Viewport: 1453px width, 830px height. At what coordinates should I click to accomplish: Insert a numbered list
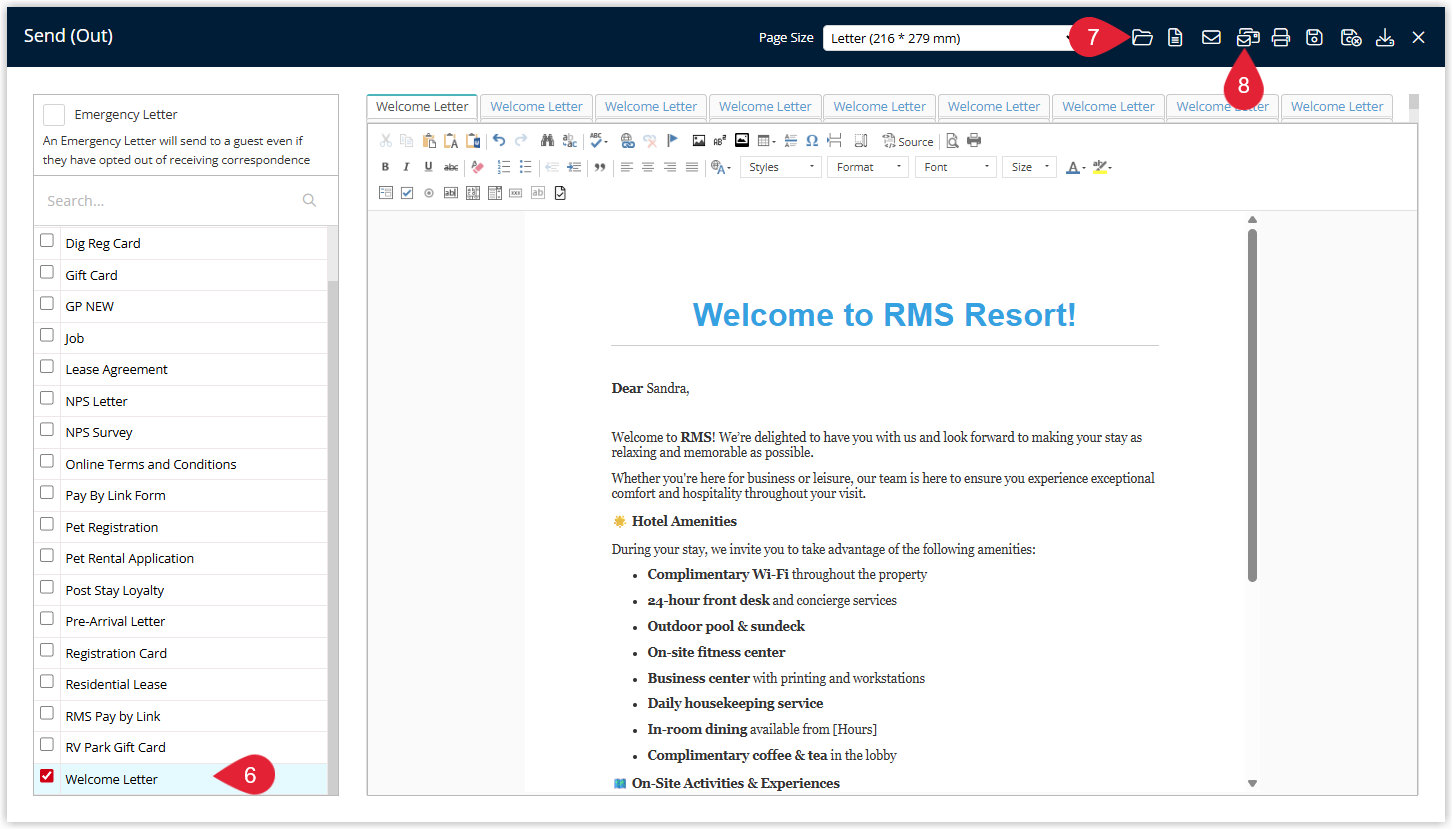505,167
